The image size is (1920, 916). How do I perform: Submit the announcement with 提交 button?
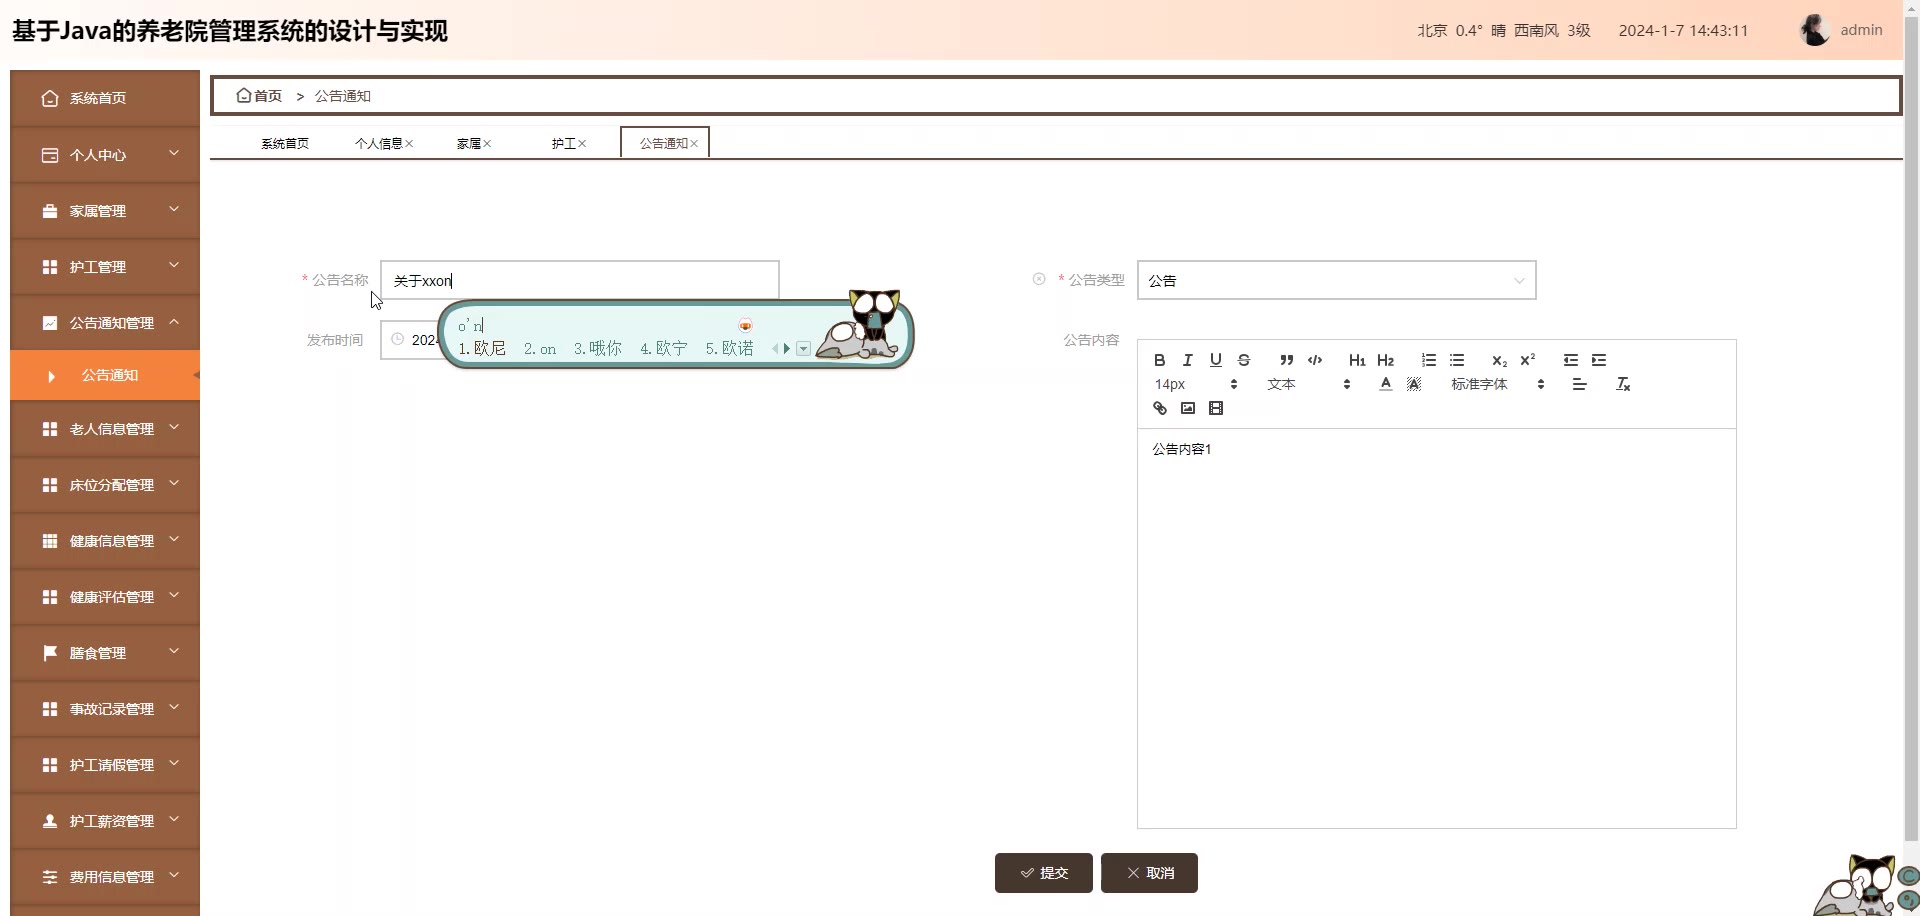[1043, 873]
